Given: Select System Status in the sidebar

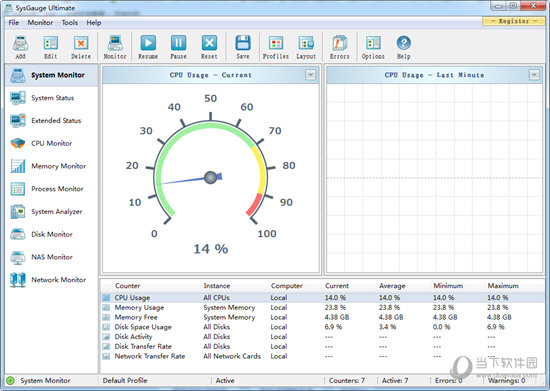Looking at the screenshot, I should (x=52, y=98).
